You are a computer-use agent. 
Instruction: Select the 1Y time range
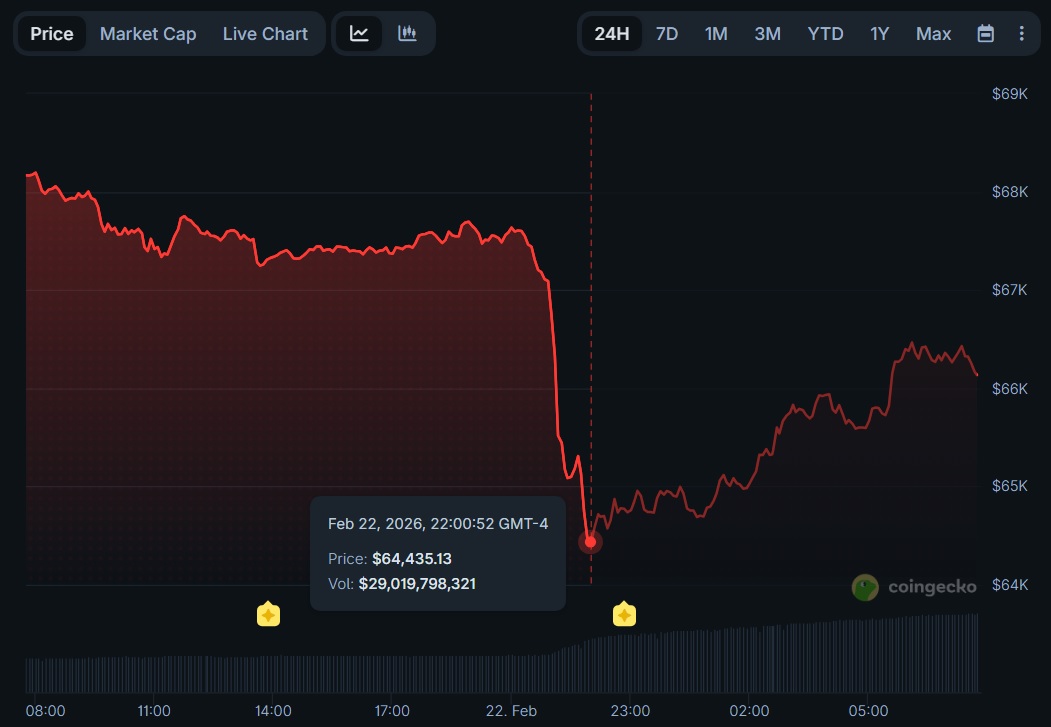tap(879, 33)
